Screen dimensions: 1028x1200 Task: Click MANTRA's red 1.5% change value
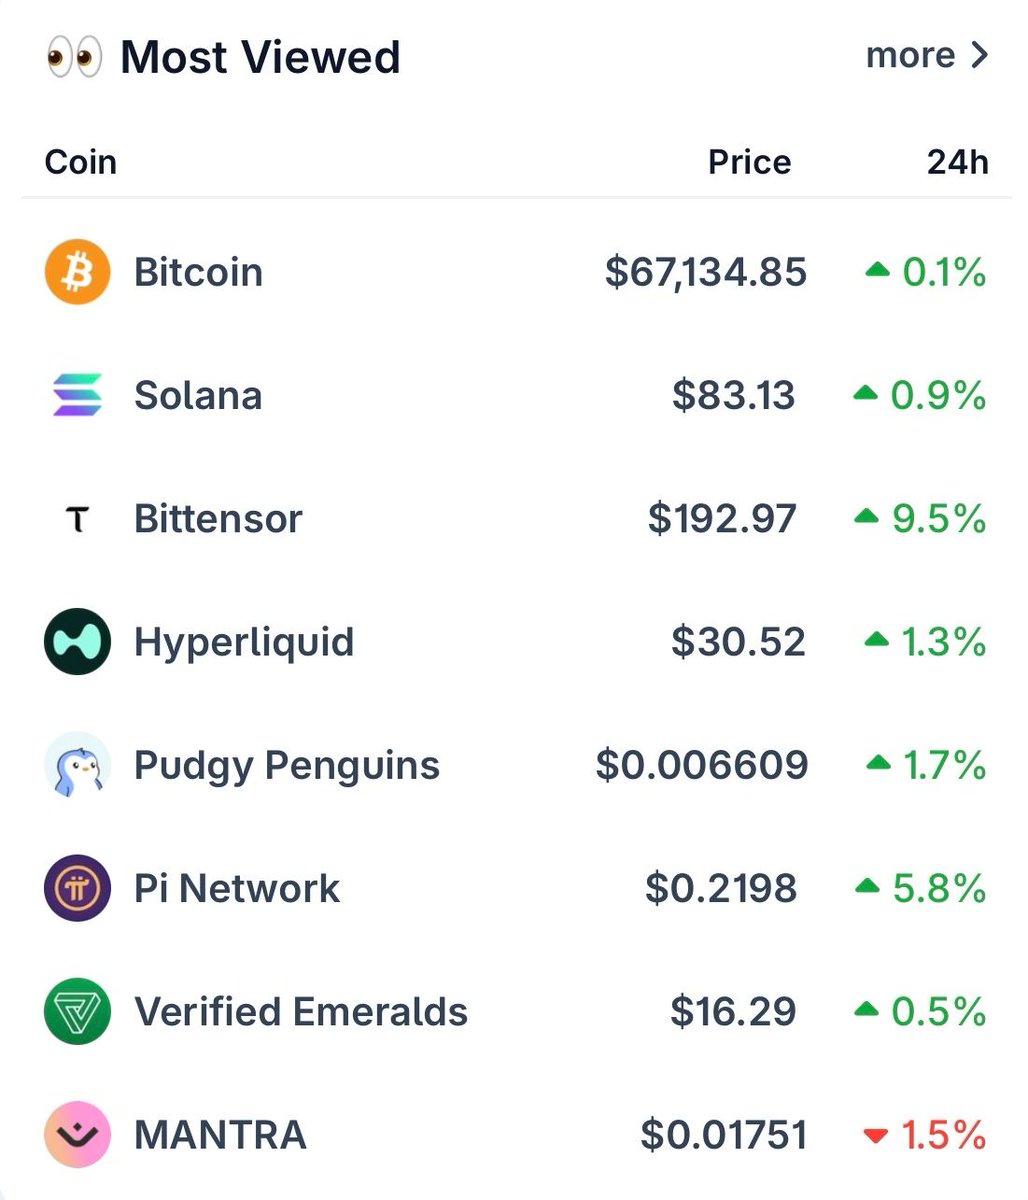tap(943, 1135)
